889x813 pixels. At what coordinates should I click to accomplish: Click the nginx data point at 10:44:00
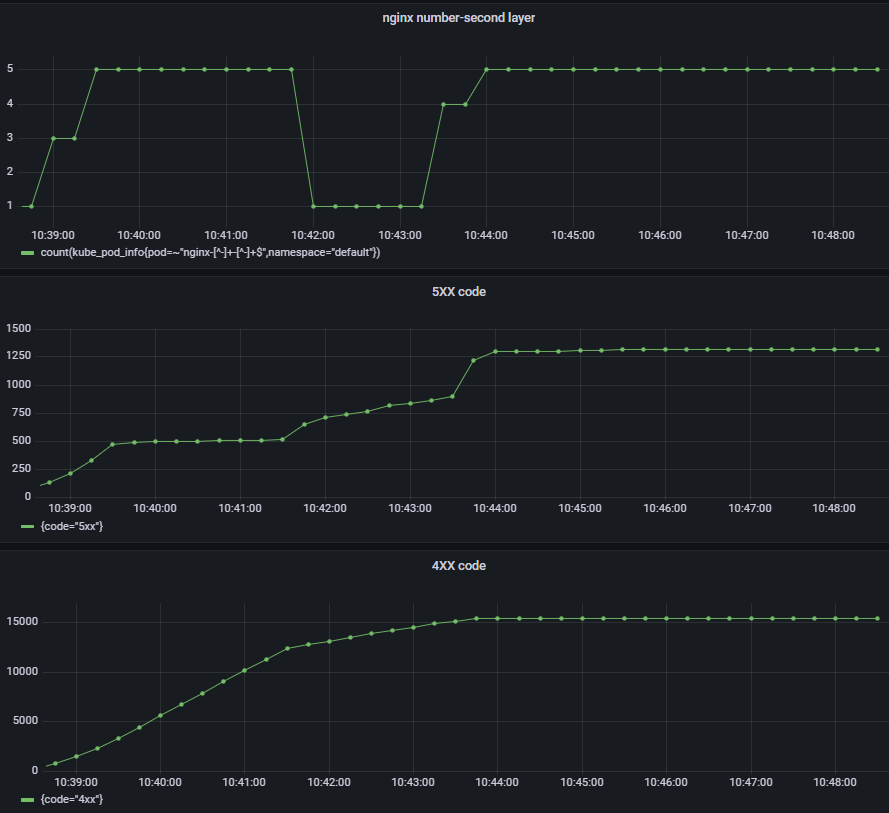click(486, 70)
